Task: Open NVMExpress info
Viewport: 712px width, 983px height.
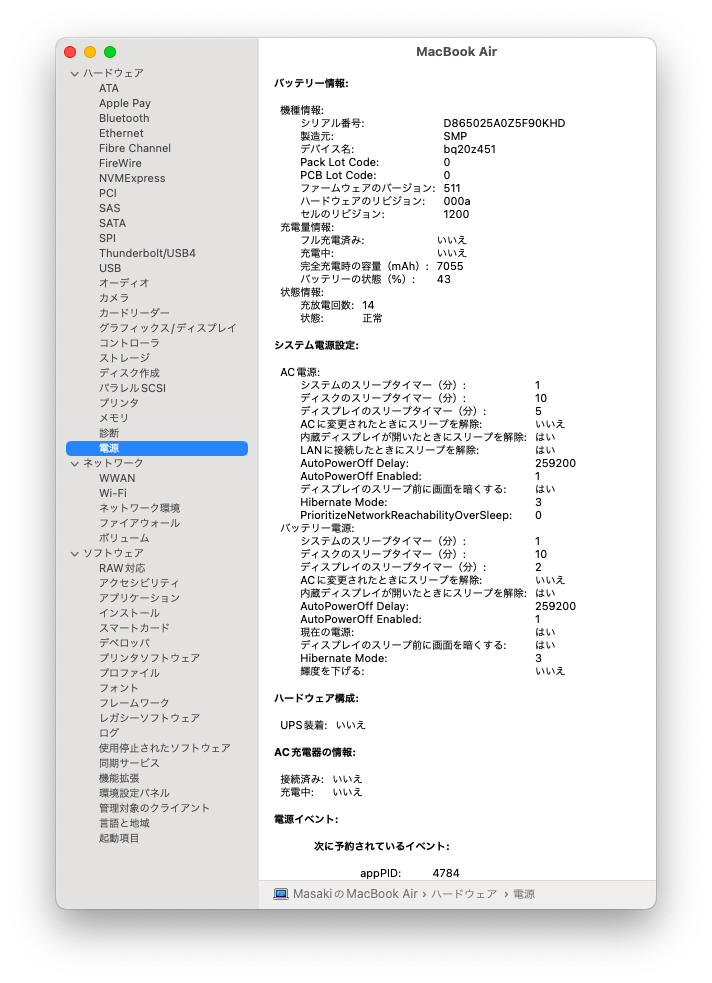Action: point(132,179)
